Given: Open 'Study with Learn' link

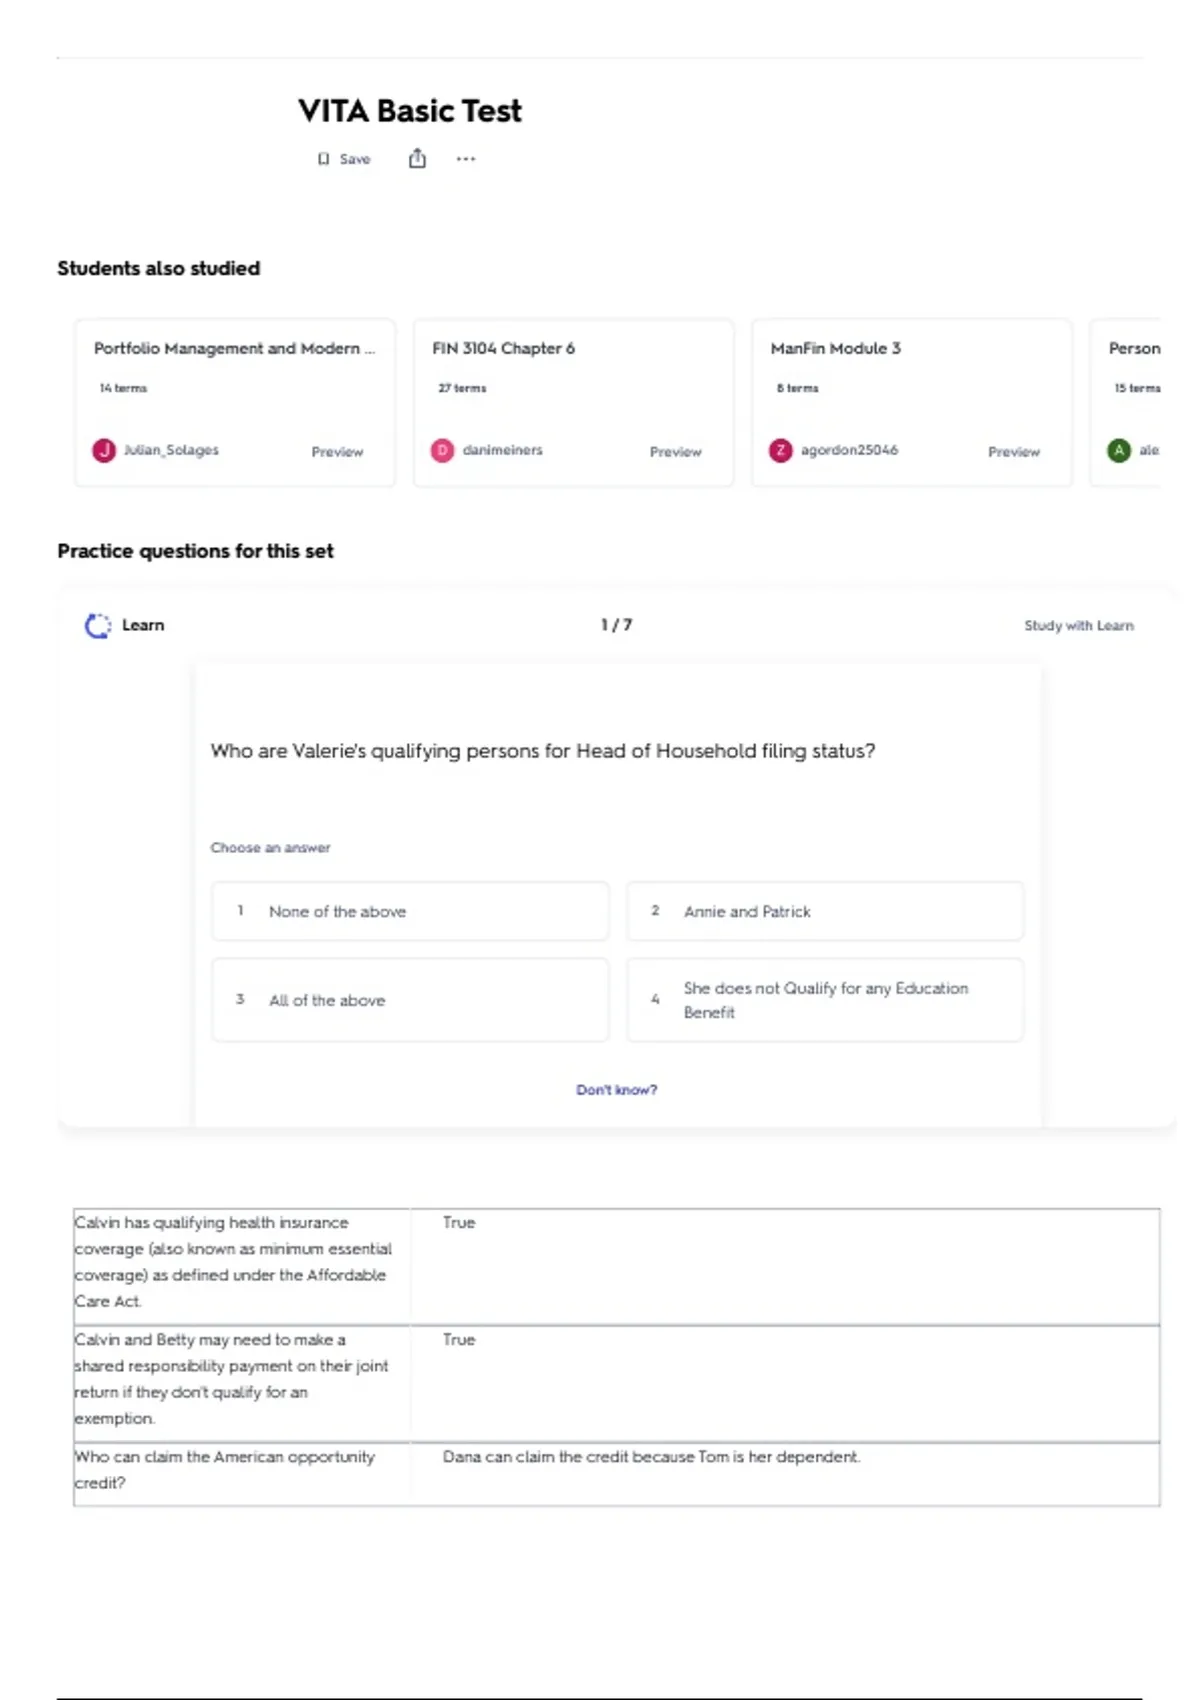Looking at the screenshot, I should [1078, 626].
